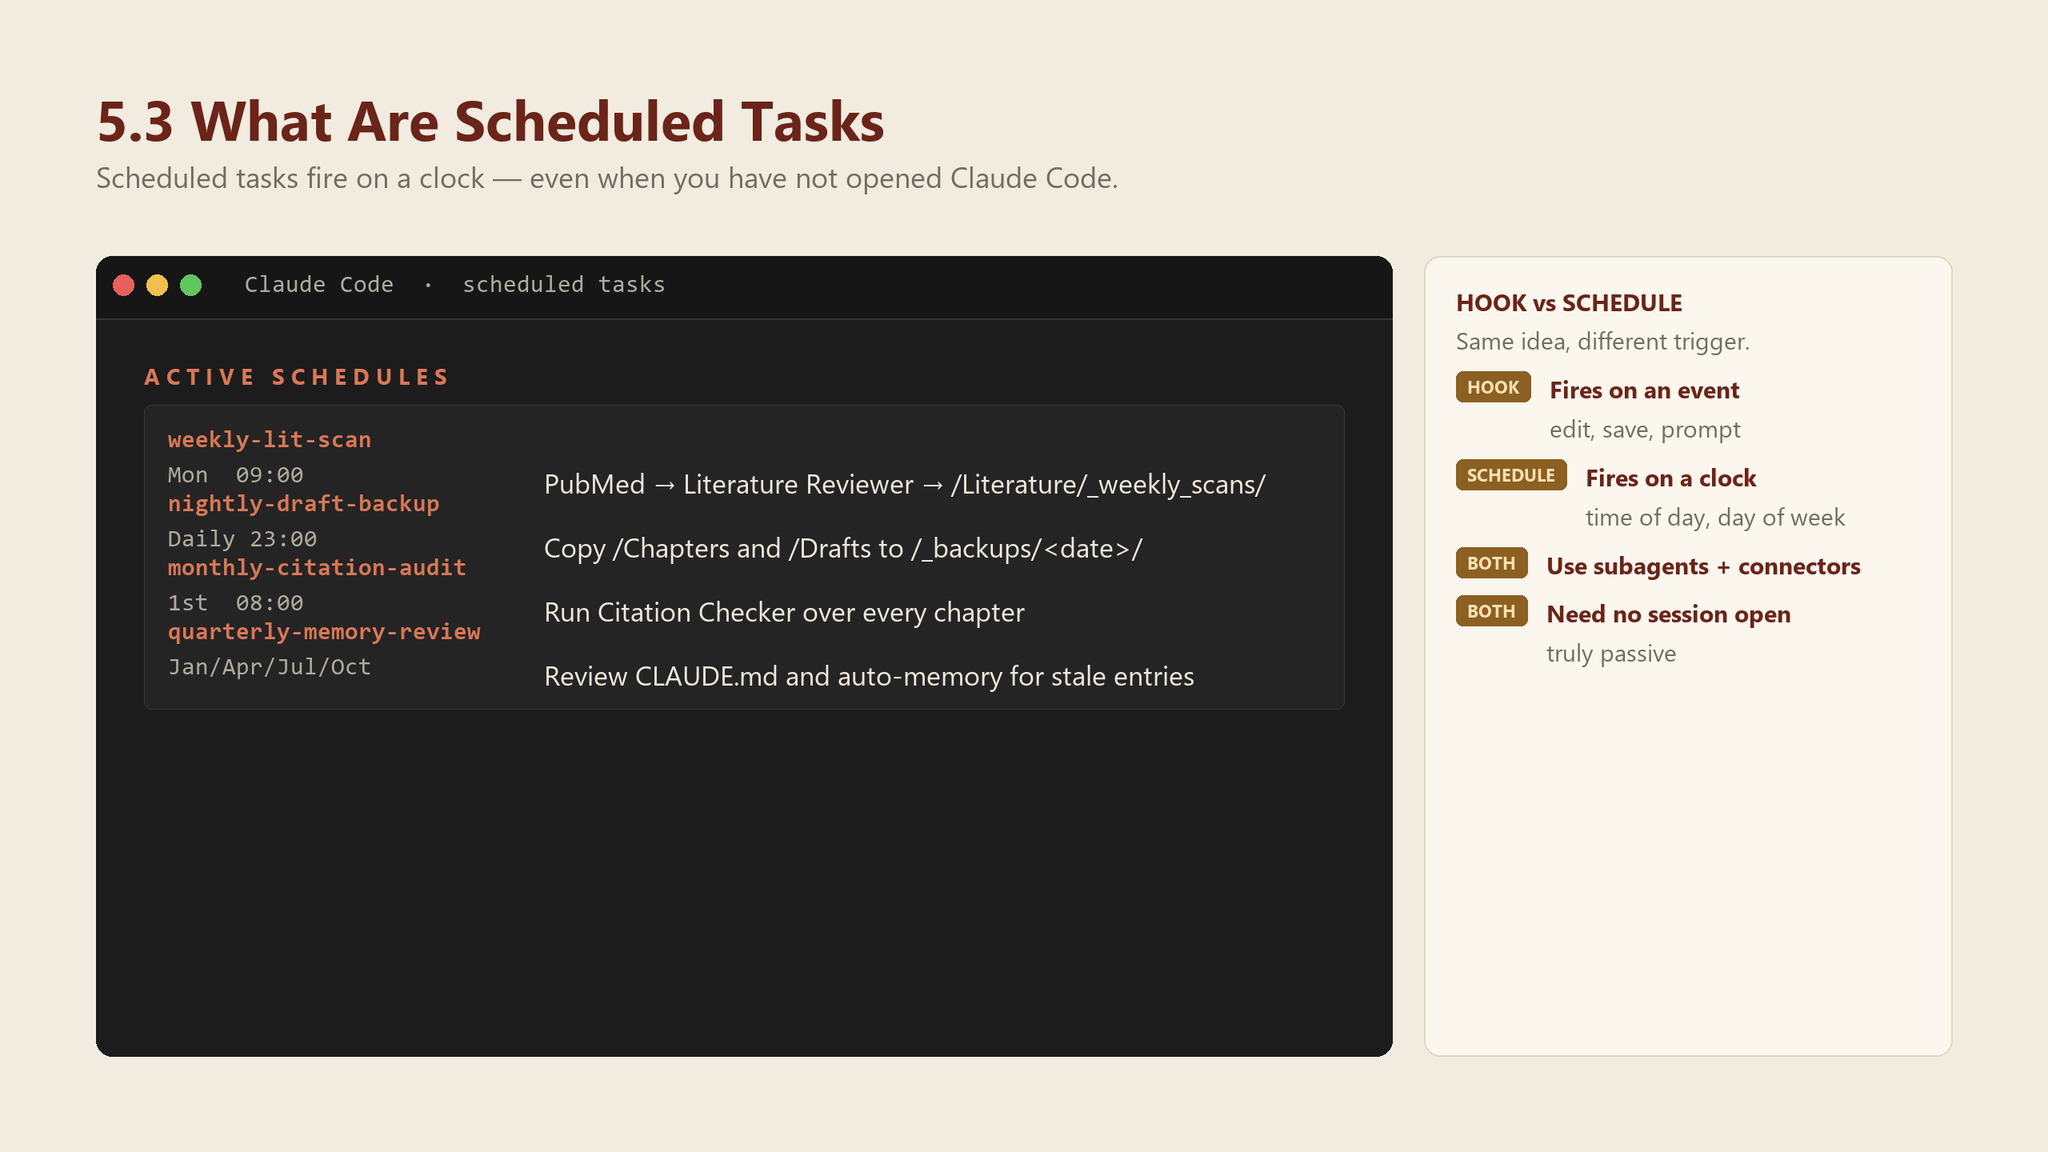Click the 'Copy /Chapters and /Drafts' description
Viewport: 2048px width, 1152px height.
843,549
